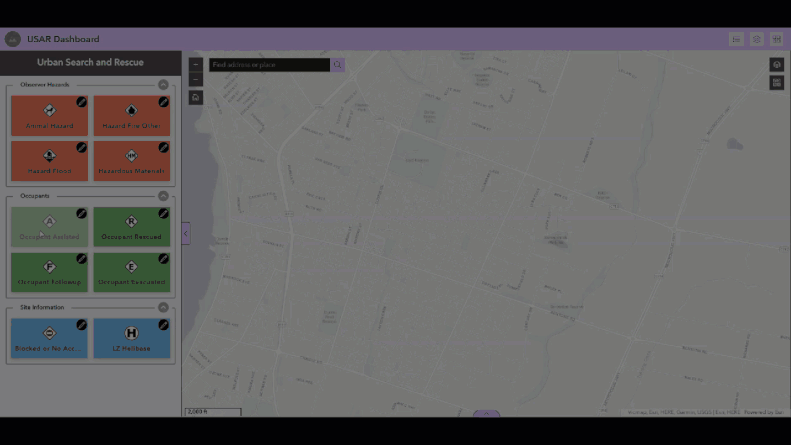The image size is (791, 445).
Task: Click the map scale bar
Action: pyautogui.click(x=213, y=412)
